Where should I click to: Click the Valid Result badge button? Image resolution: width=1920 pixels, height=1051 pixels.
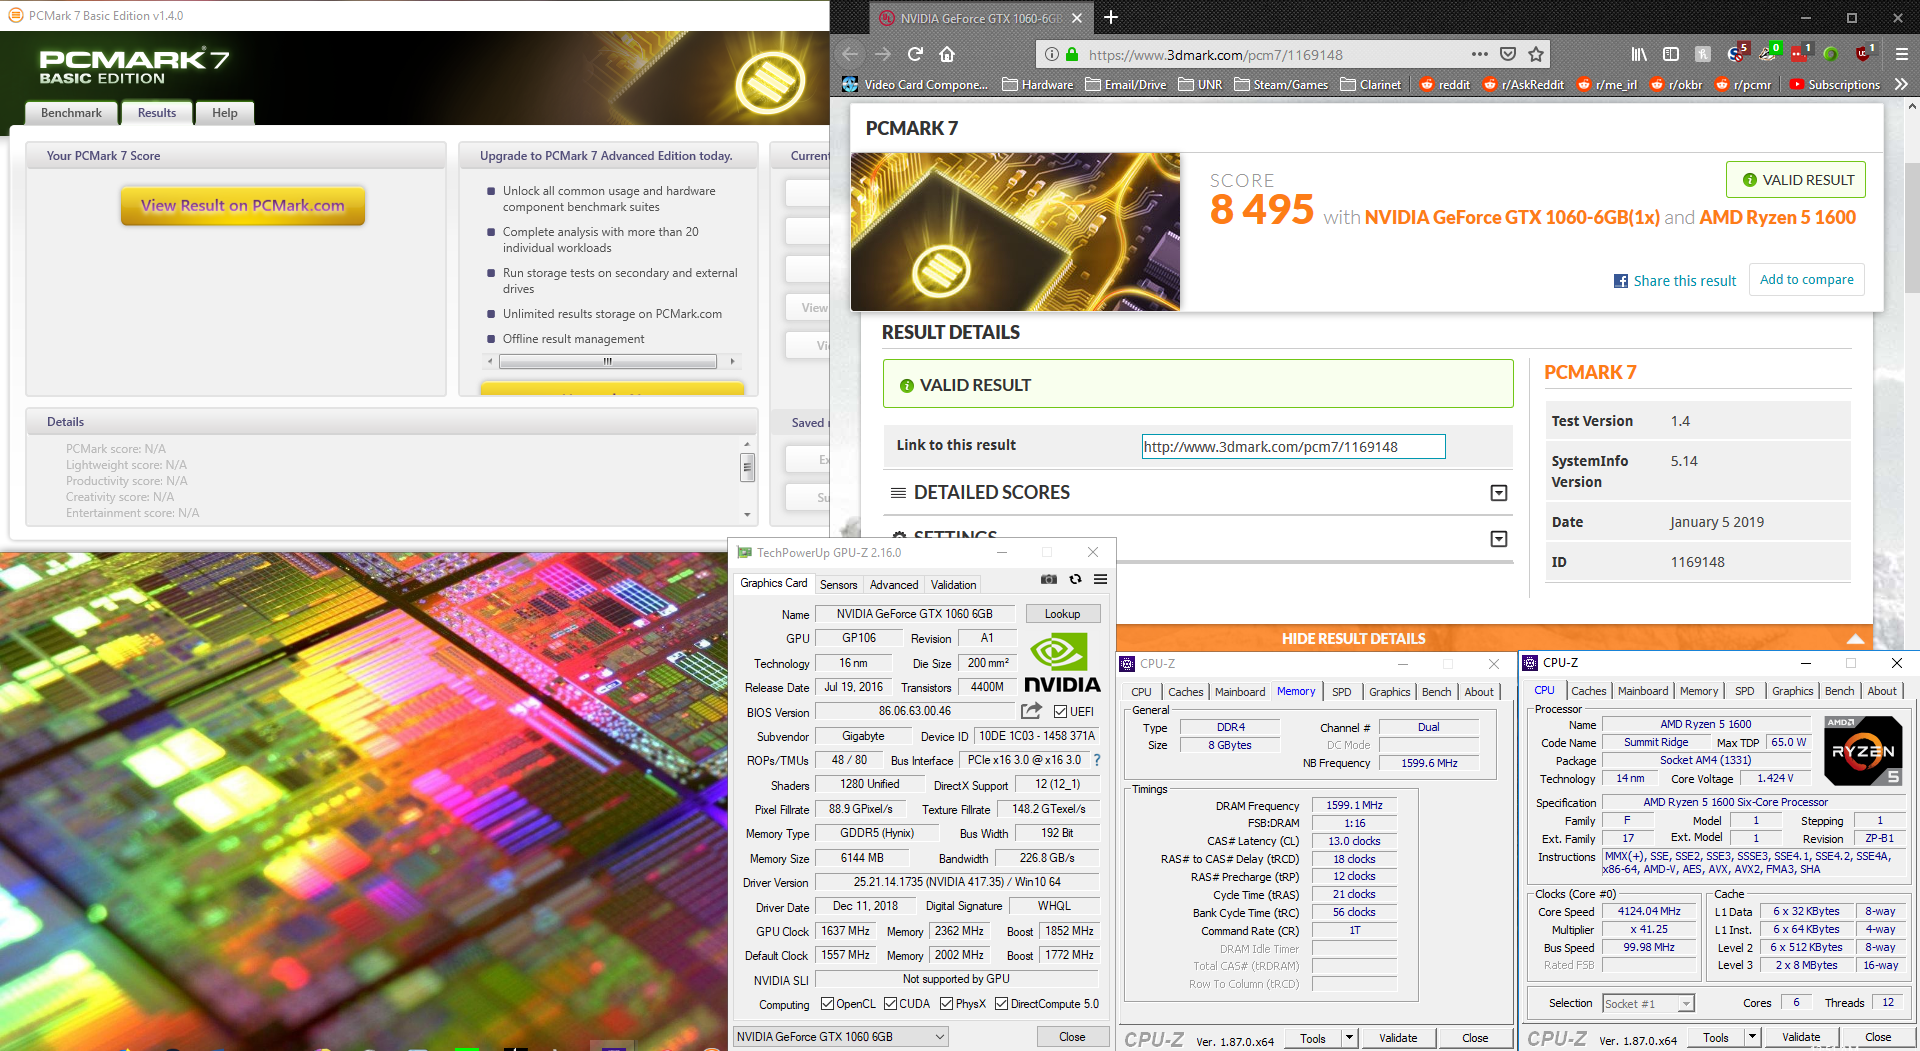click(x=1796, y=180)
